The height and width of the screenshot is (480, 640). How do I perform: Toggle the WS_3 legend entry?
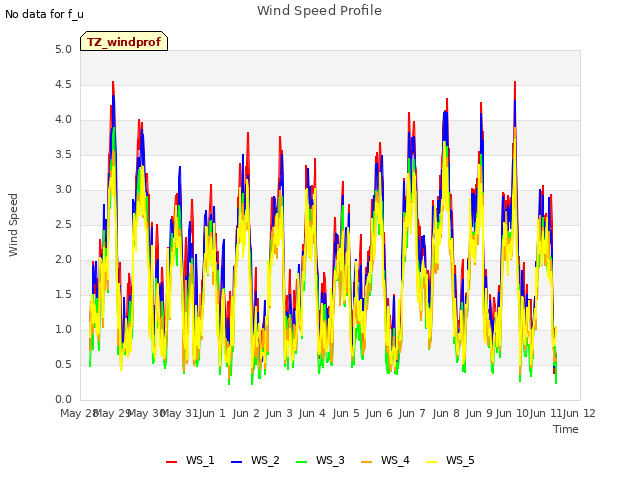(x=320, y=460)
